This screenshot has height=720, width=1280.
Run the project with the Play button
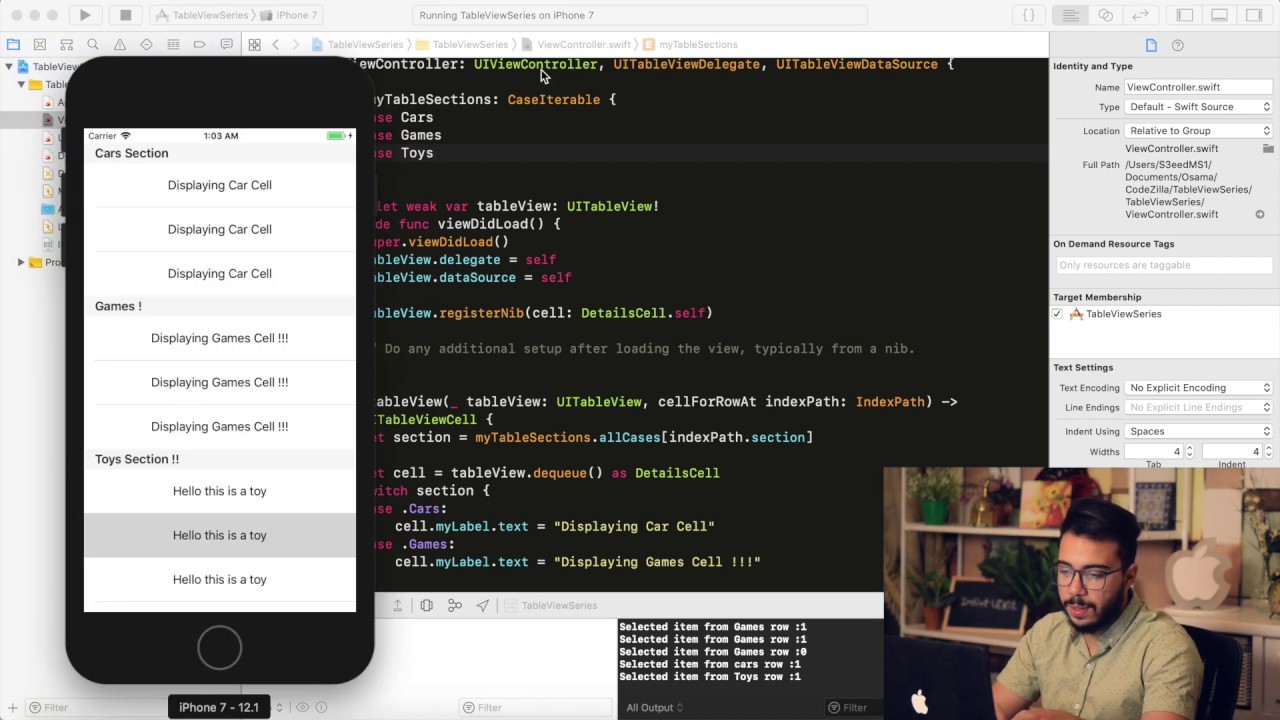coord(85,15)
